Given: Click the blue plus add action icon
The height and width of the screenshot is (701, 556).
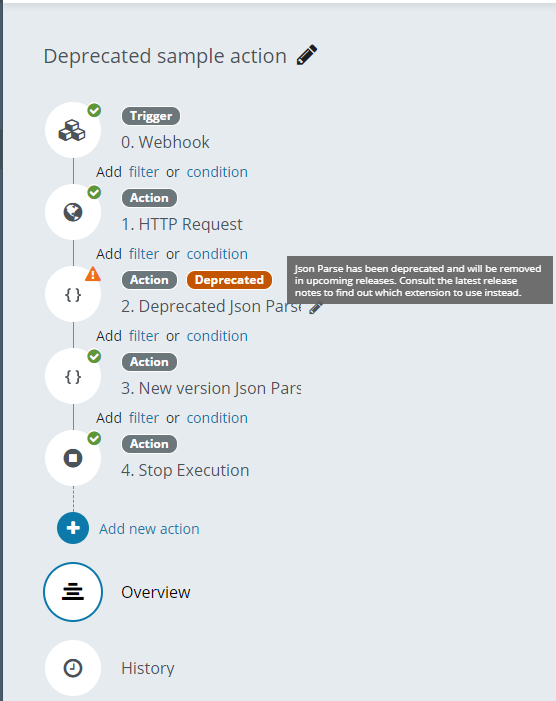Looking at the screenshot, I should tap(73, 528).
